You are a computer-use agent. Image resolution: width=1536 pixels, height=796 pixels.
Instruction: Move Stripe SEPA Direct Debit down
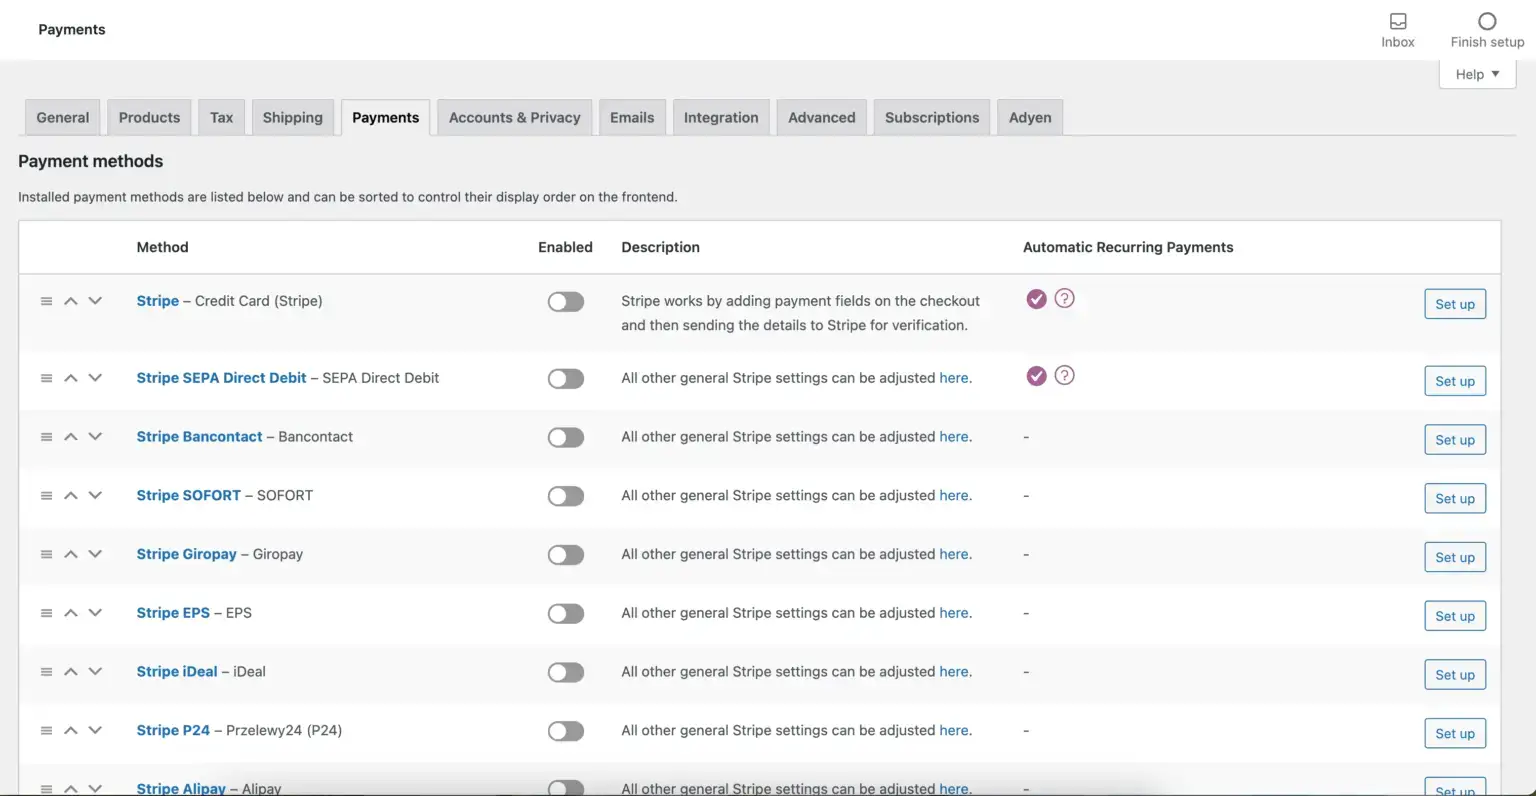(x=95, y=378)
